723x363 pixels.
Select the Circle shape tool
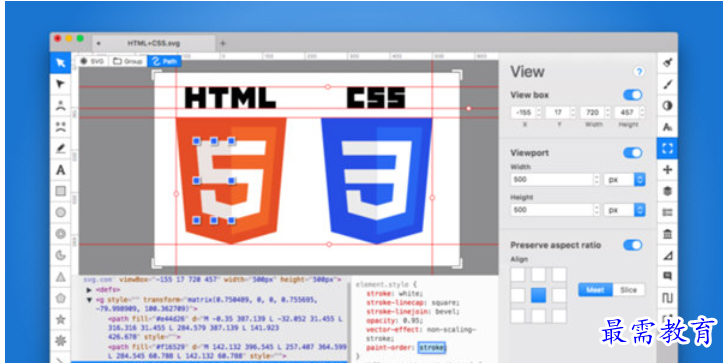click(60, 212)
